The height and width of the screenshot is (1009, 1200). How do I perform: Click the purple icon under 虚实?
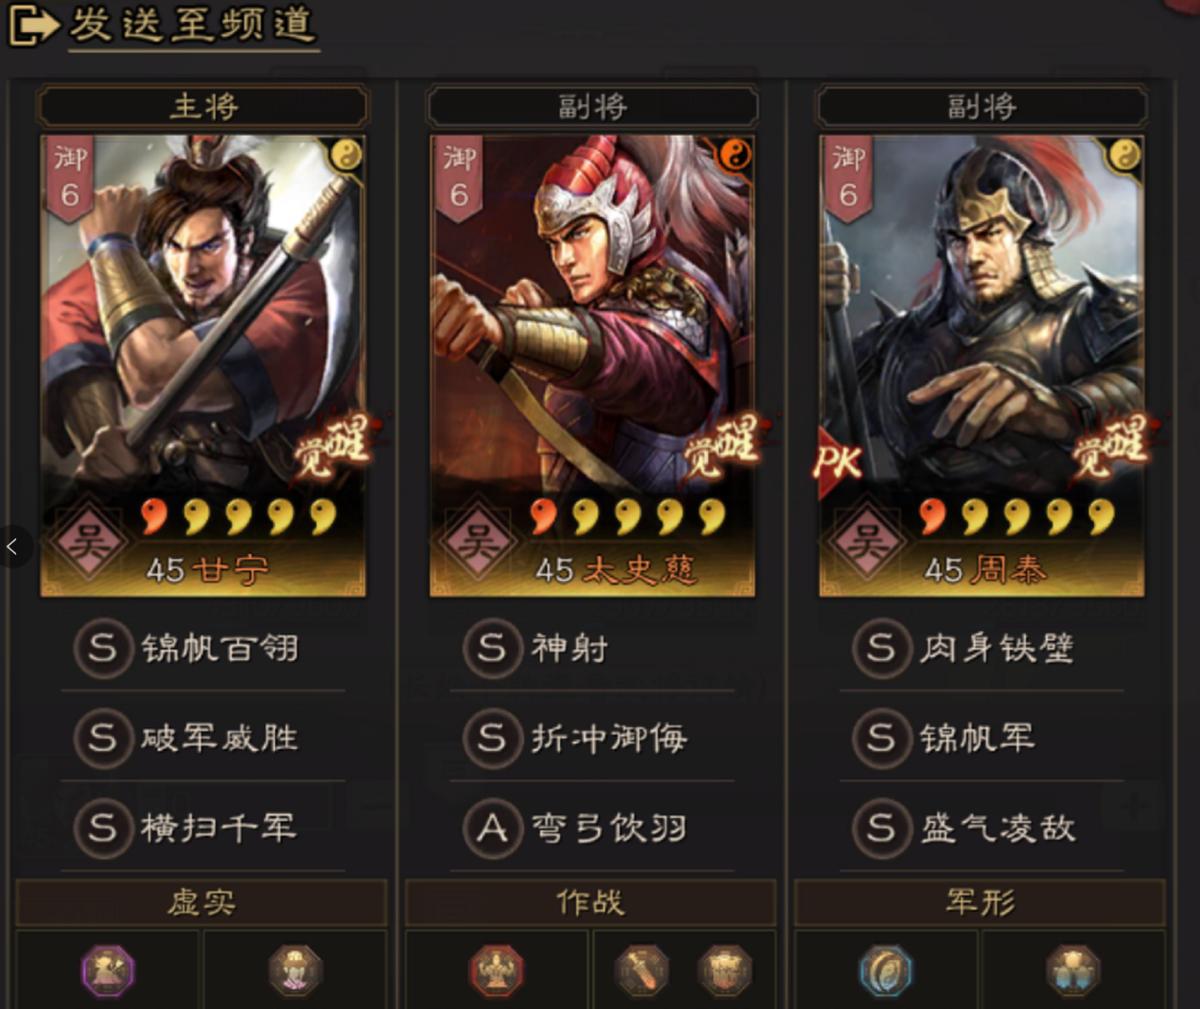(108, 970)
